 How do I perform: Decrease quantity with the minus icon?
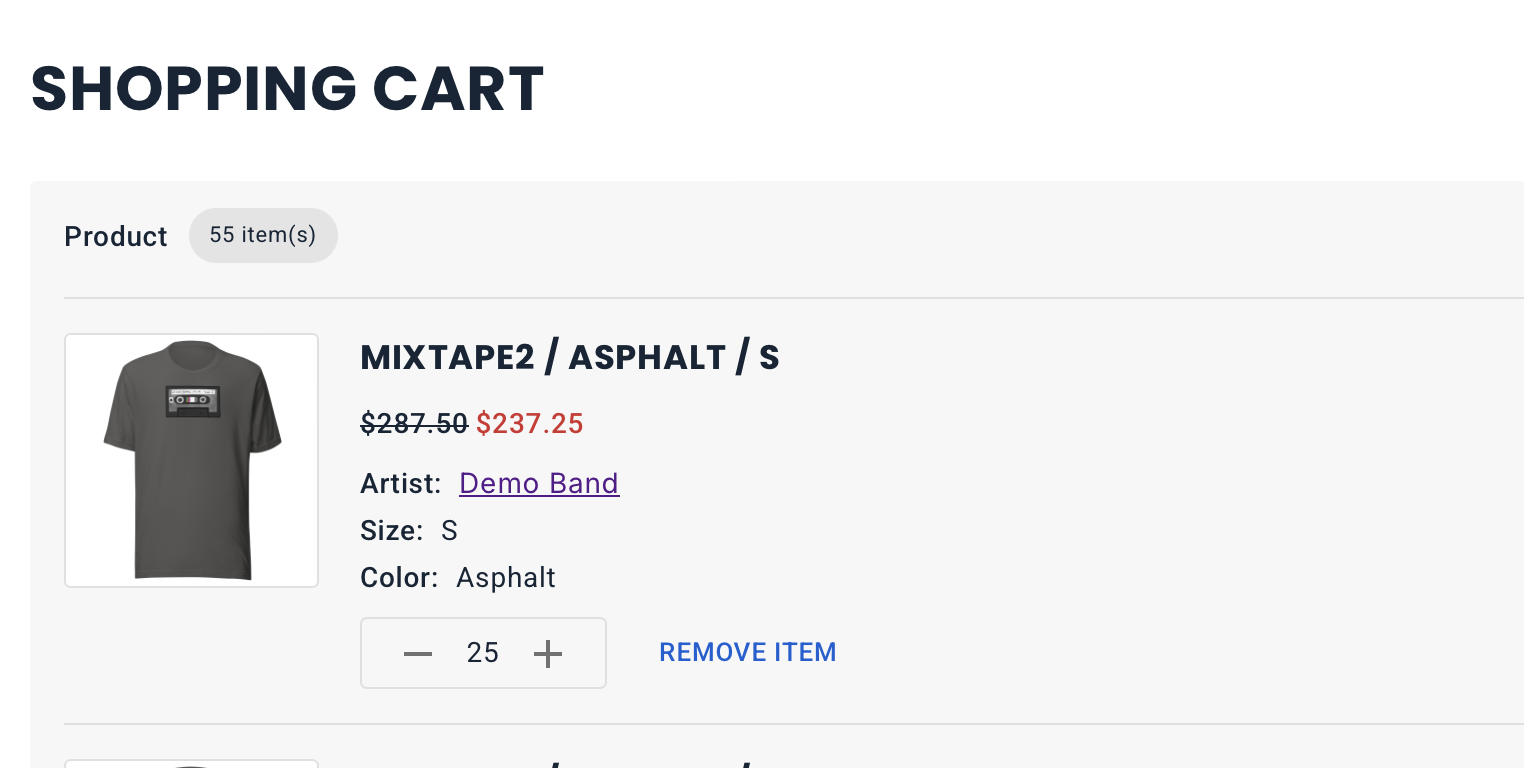click(x=418, y=654)
